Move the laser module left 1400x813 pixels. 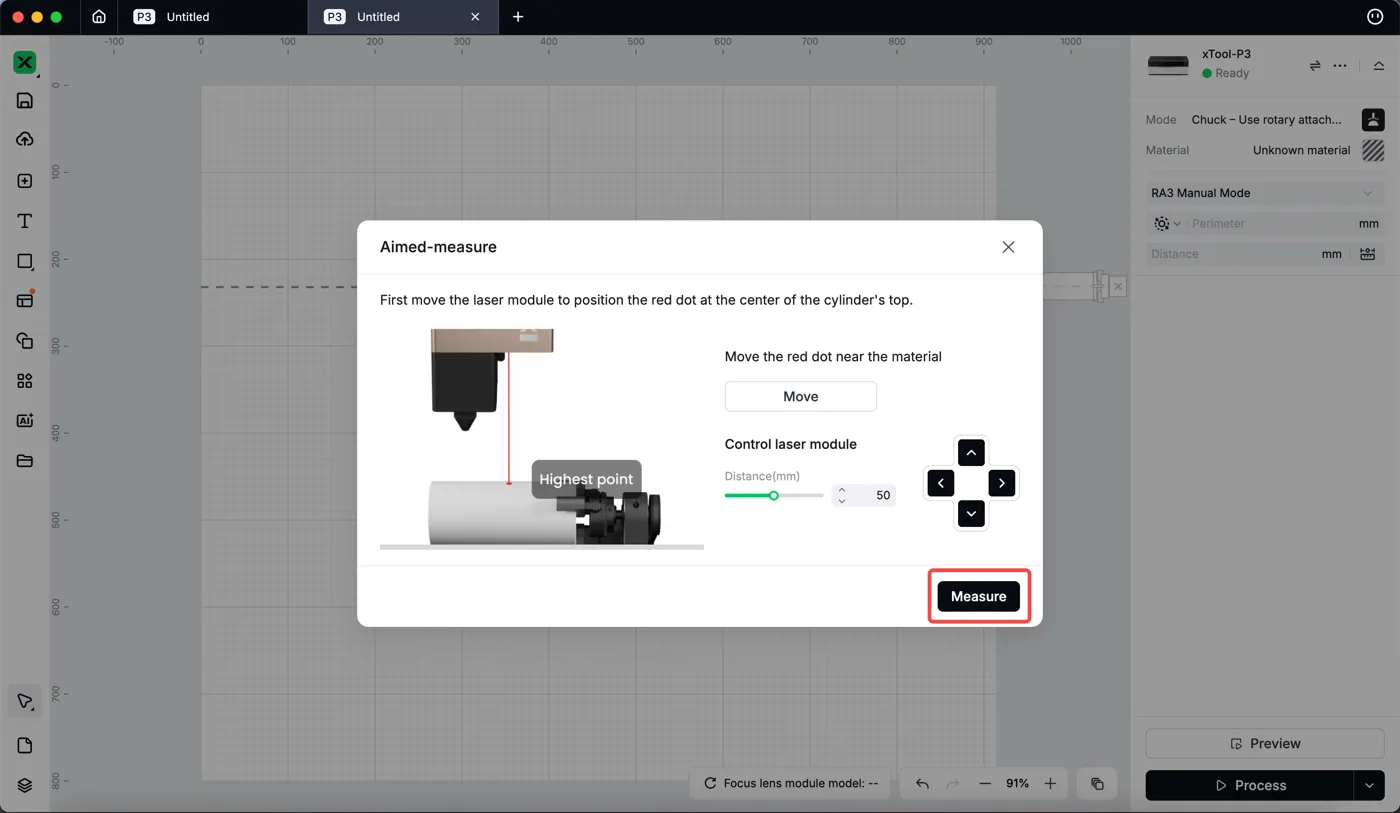pos(940,483)
